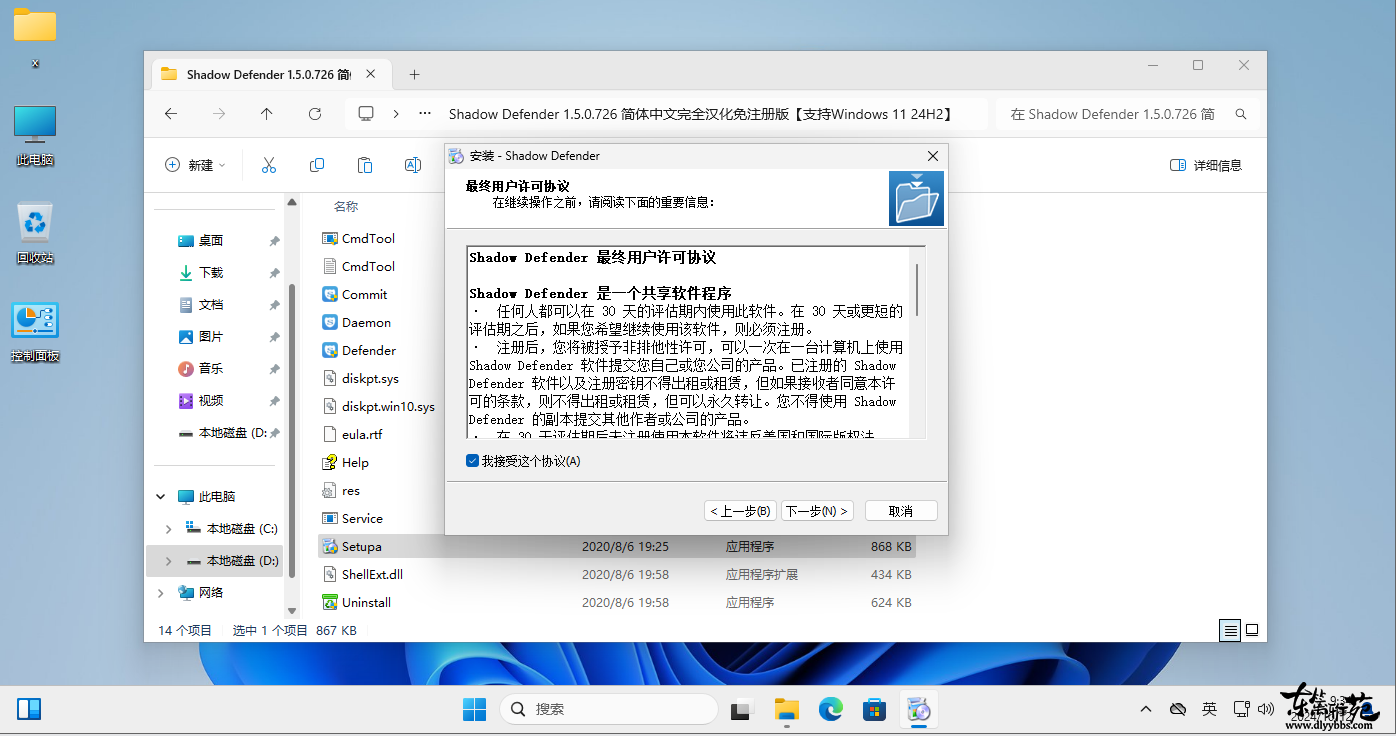
Task: Close the Shadow Defender Explorer tab
Action: (372, 74)
